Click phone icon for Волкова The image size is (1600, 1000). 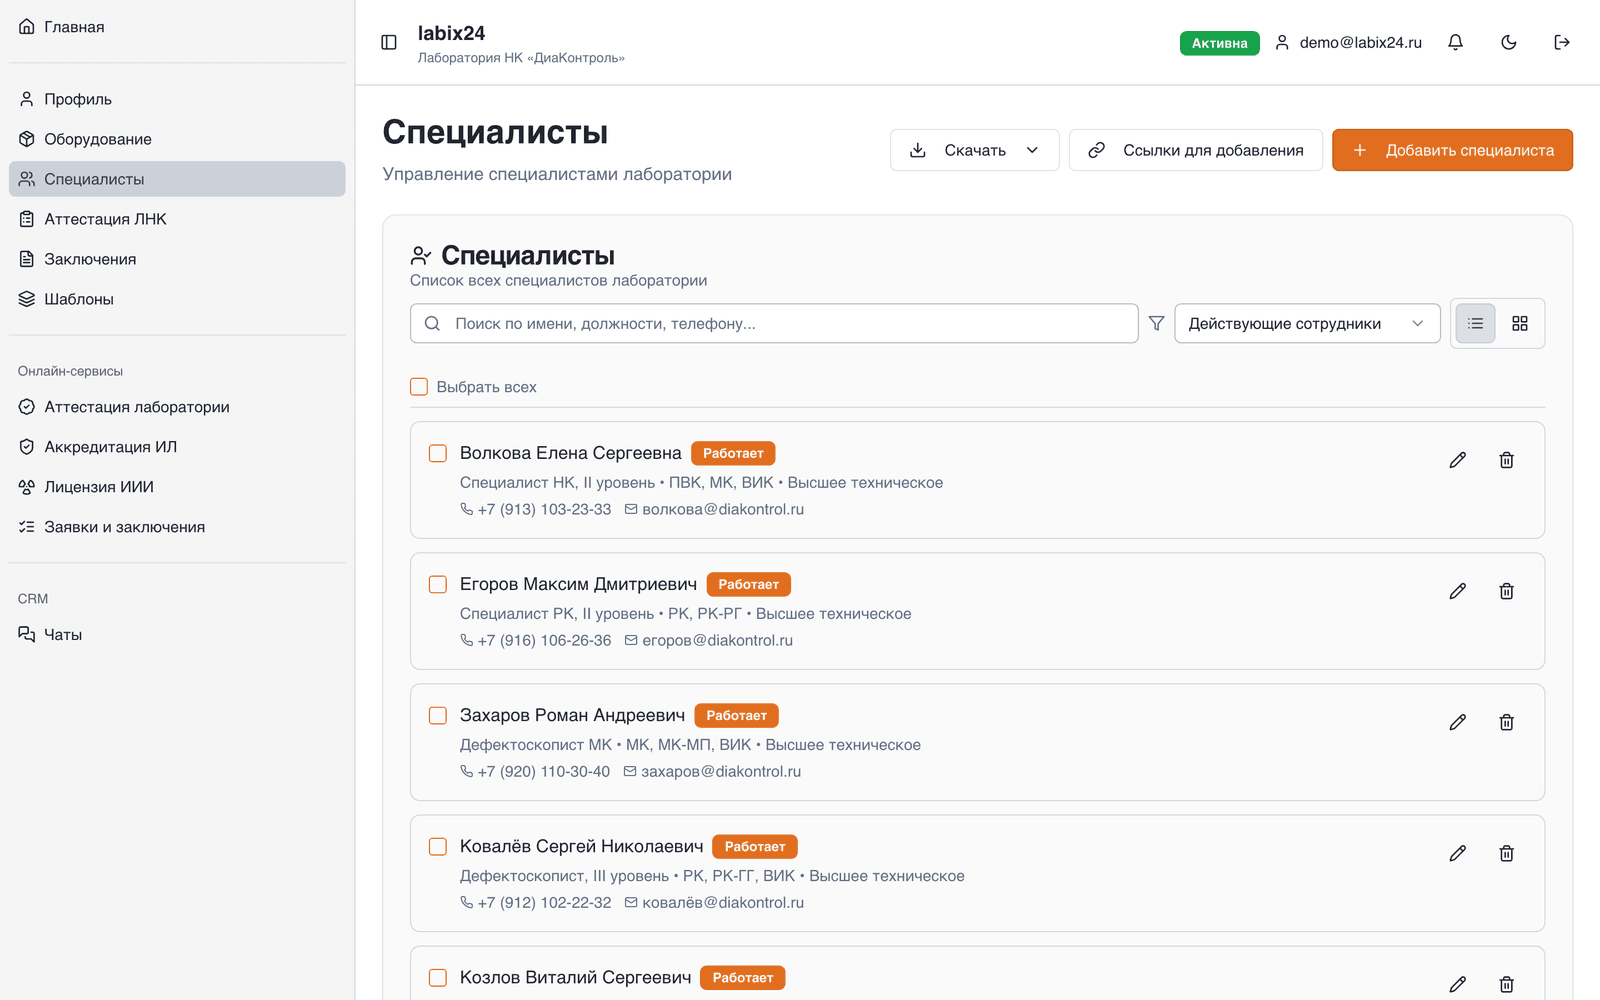coord(466,509)
